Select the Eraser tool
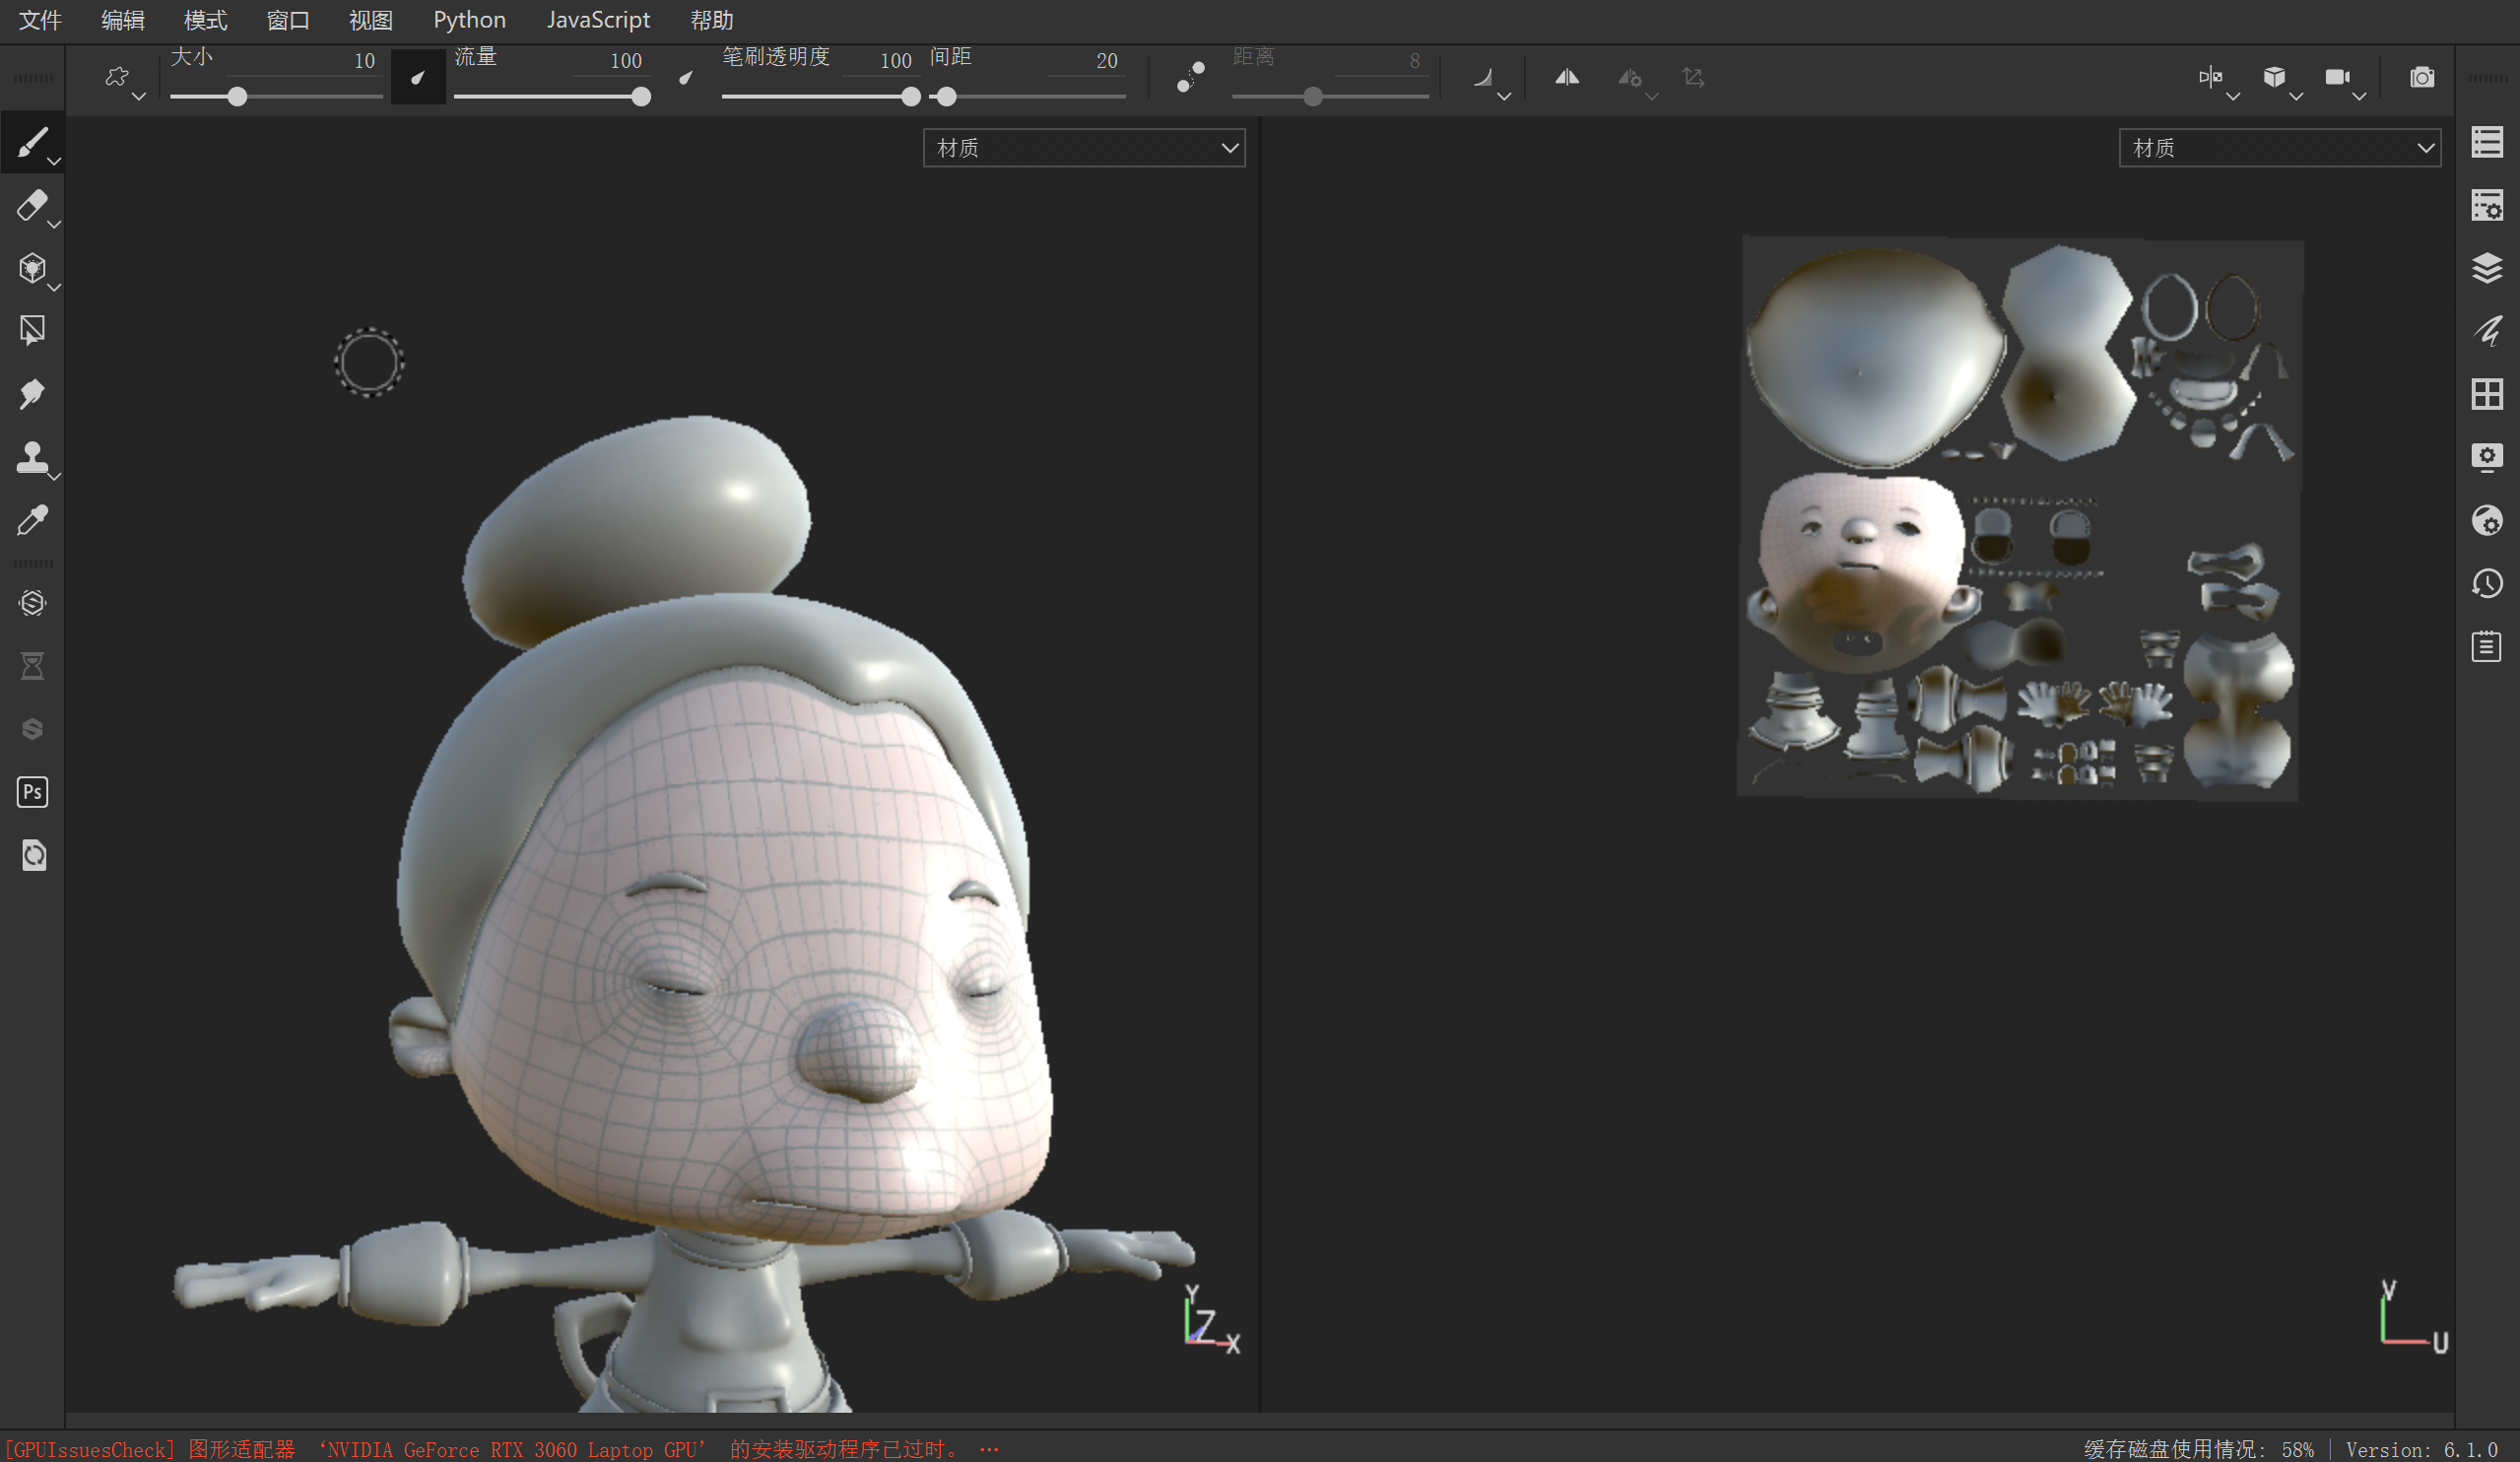 tap(32, 205)
